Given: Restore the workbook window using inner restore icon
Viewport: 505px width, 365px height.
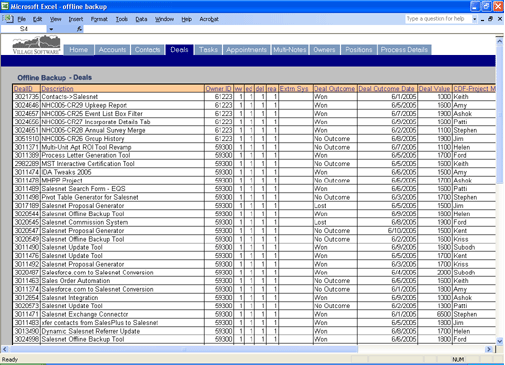Looking at the screenshot, I should tap(490, 19).
